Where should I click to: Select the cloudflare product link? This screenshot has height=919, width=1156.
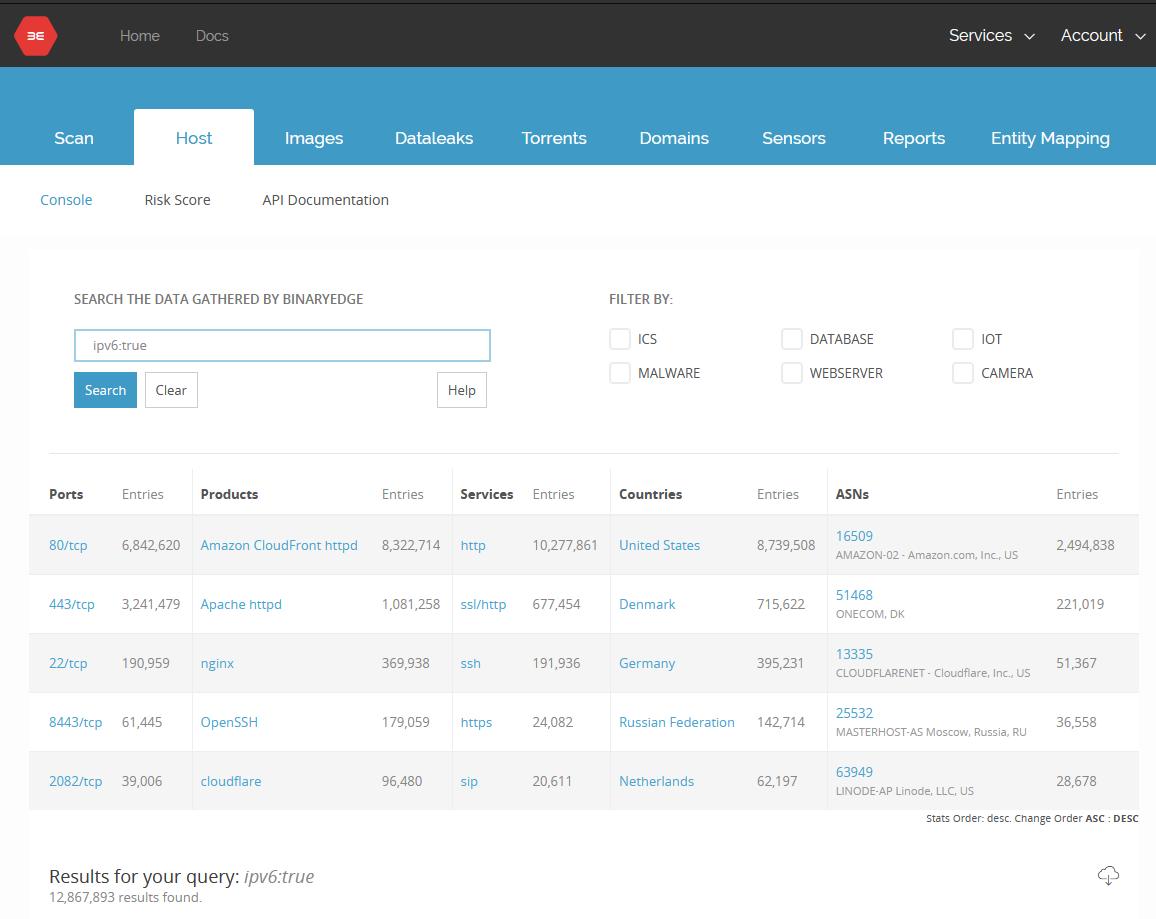[x=231, y=781]
